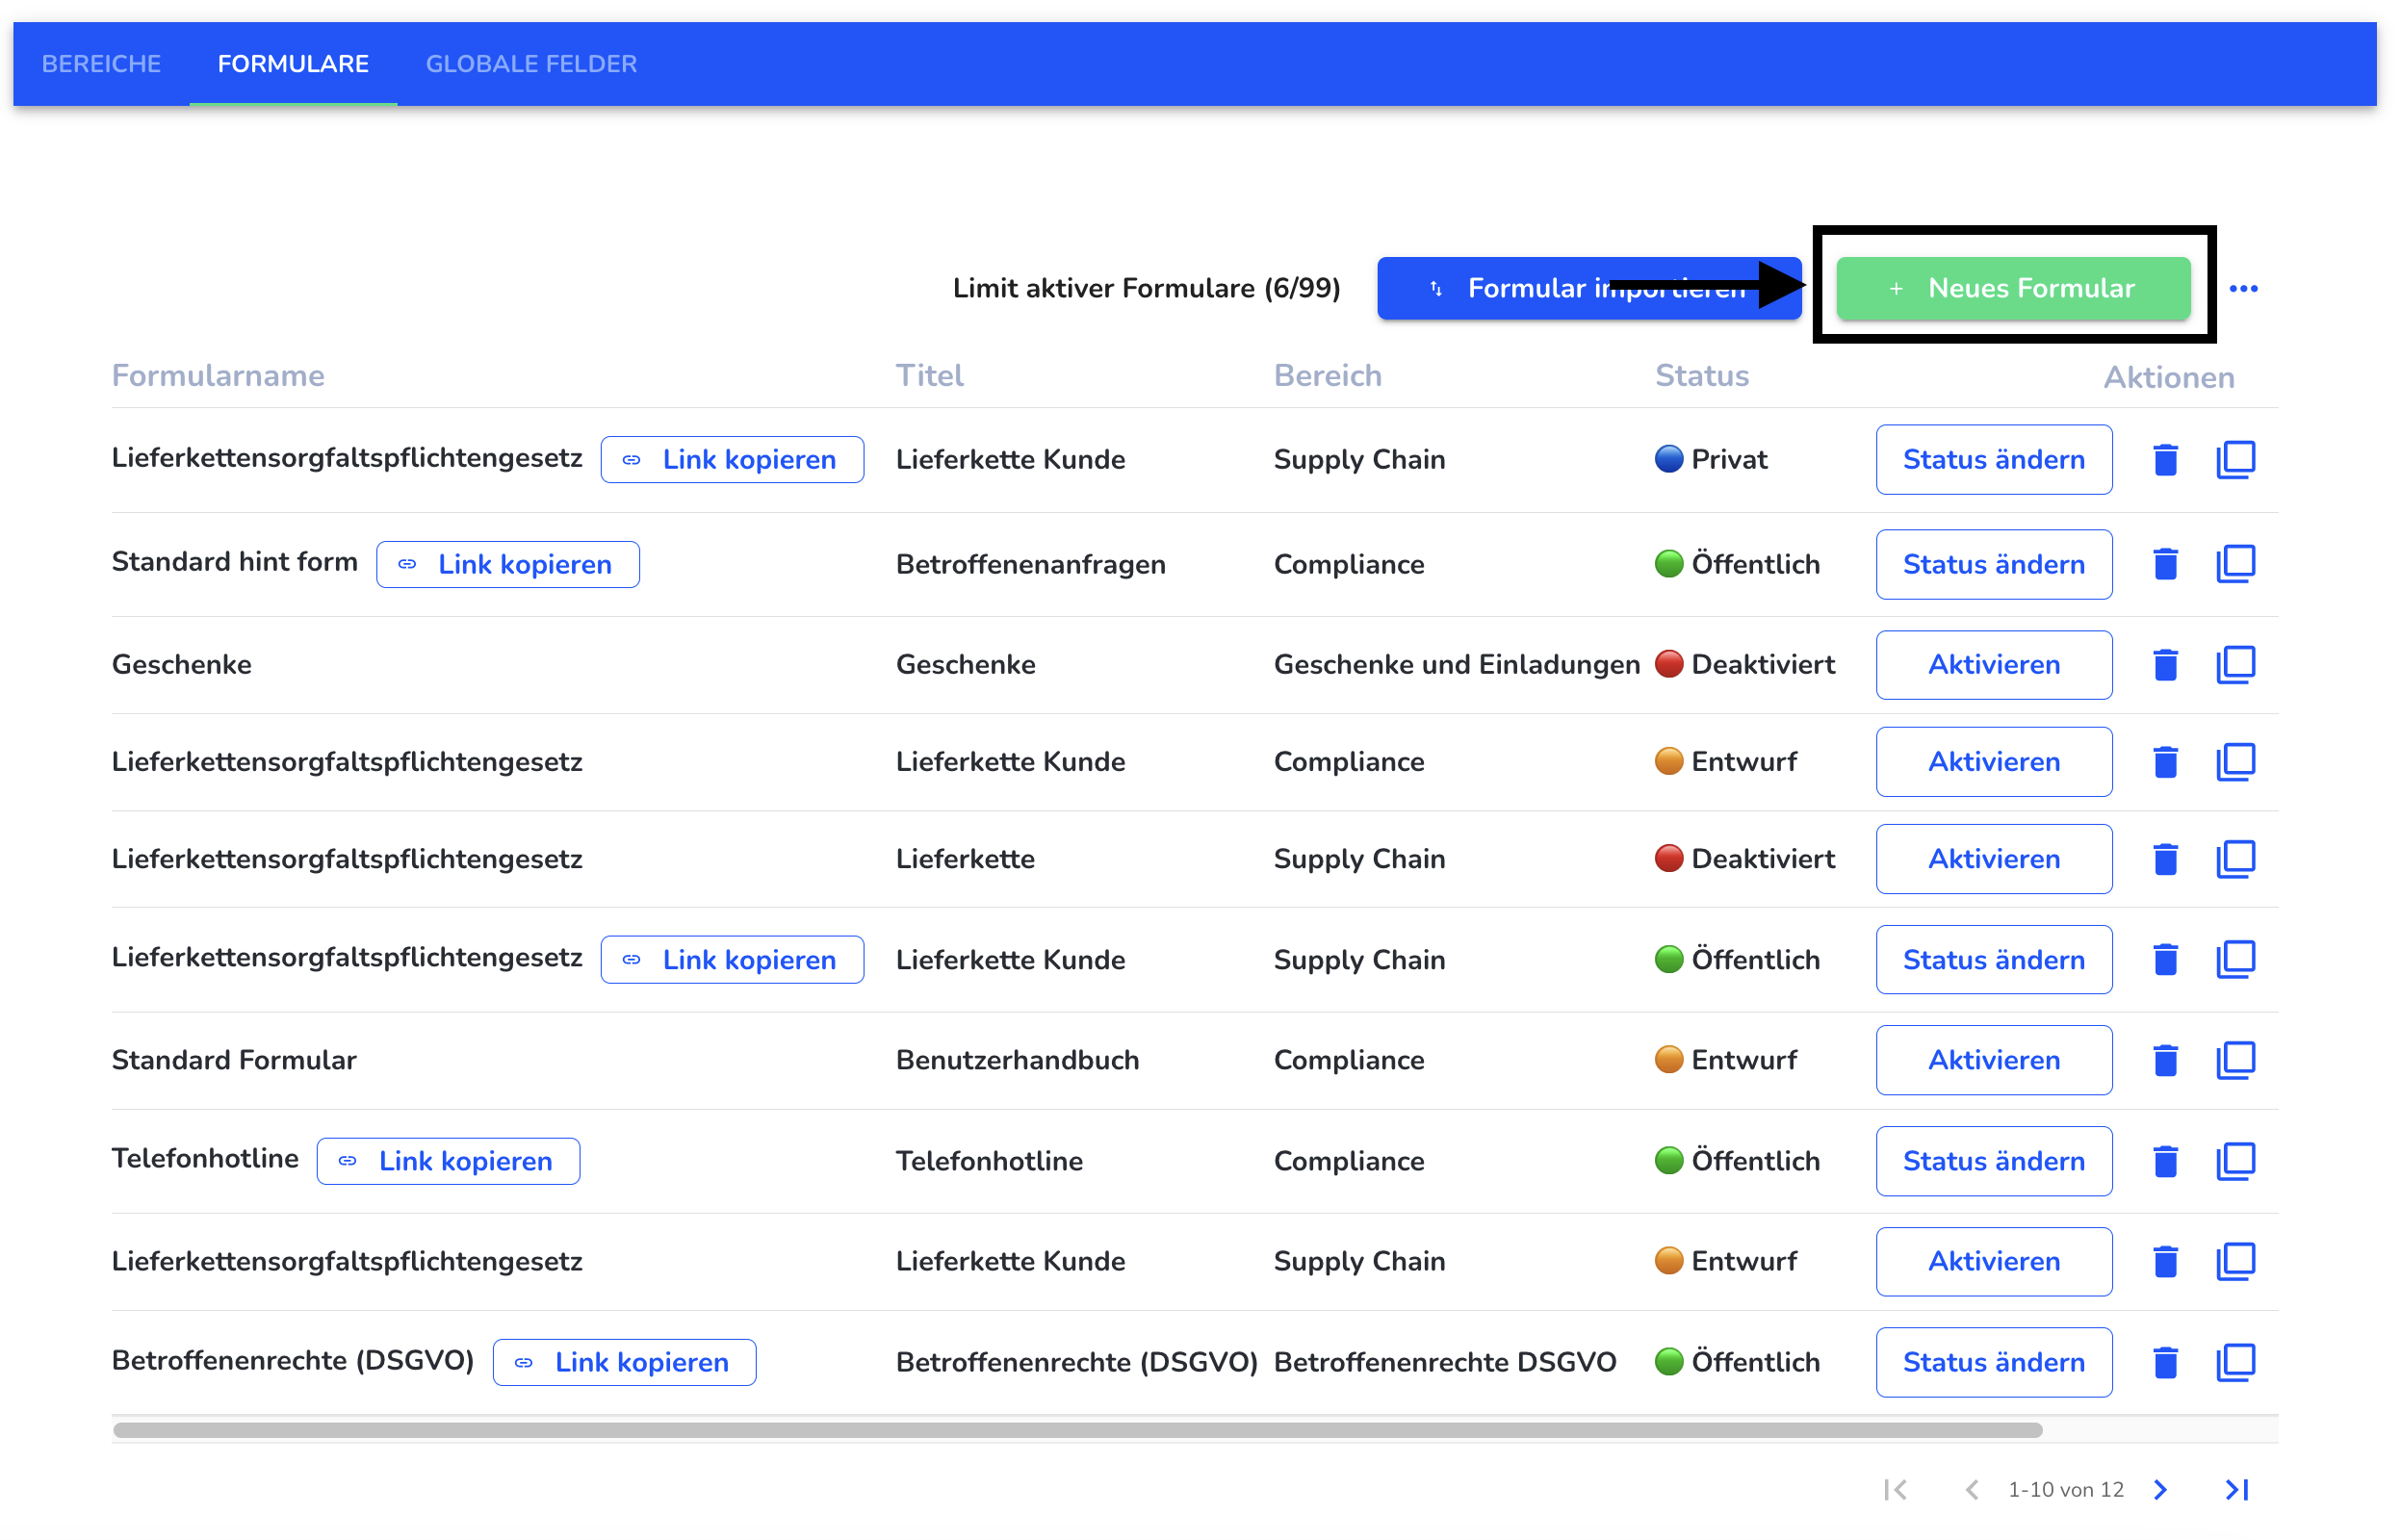The height and width of the screenshot is (1540, 2401).
Task: Click the Benutzerhandbuch title cell
Action: pyautogui.click(x=1017, y=1061)
